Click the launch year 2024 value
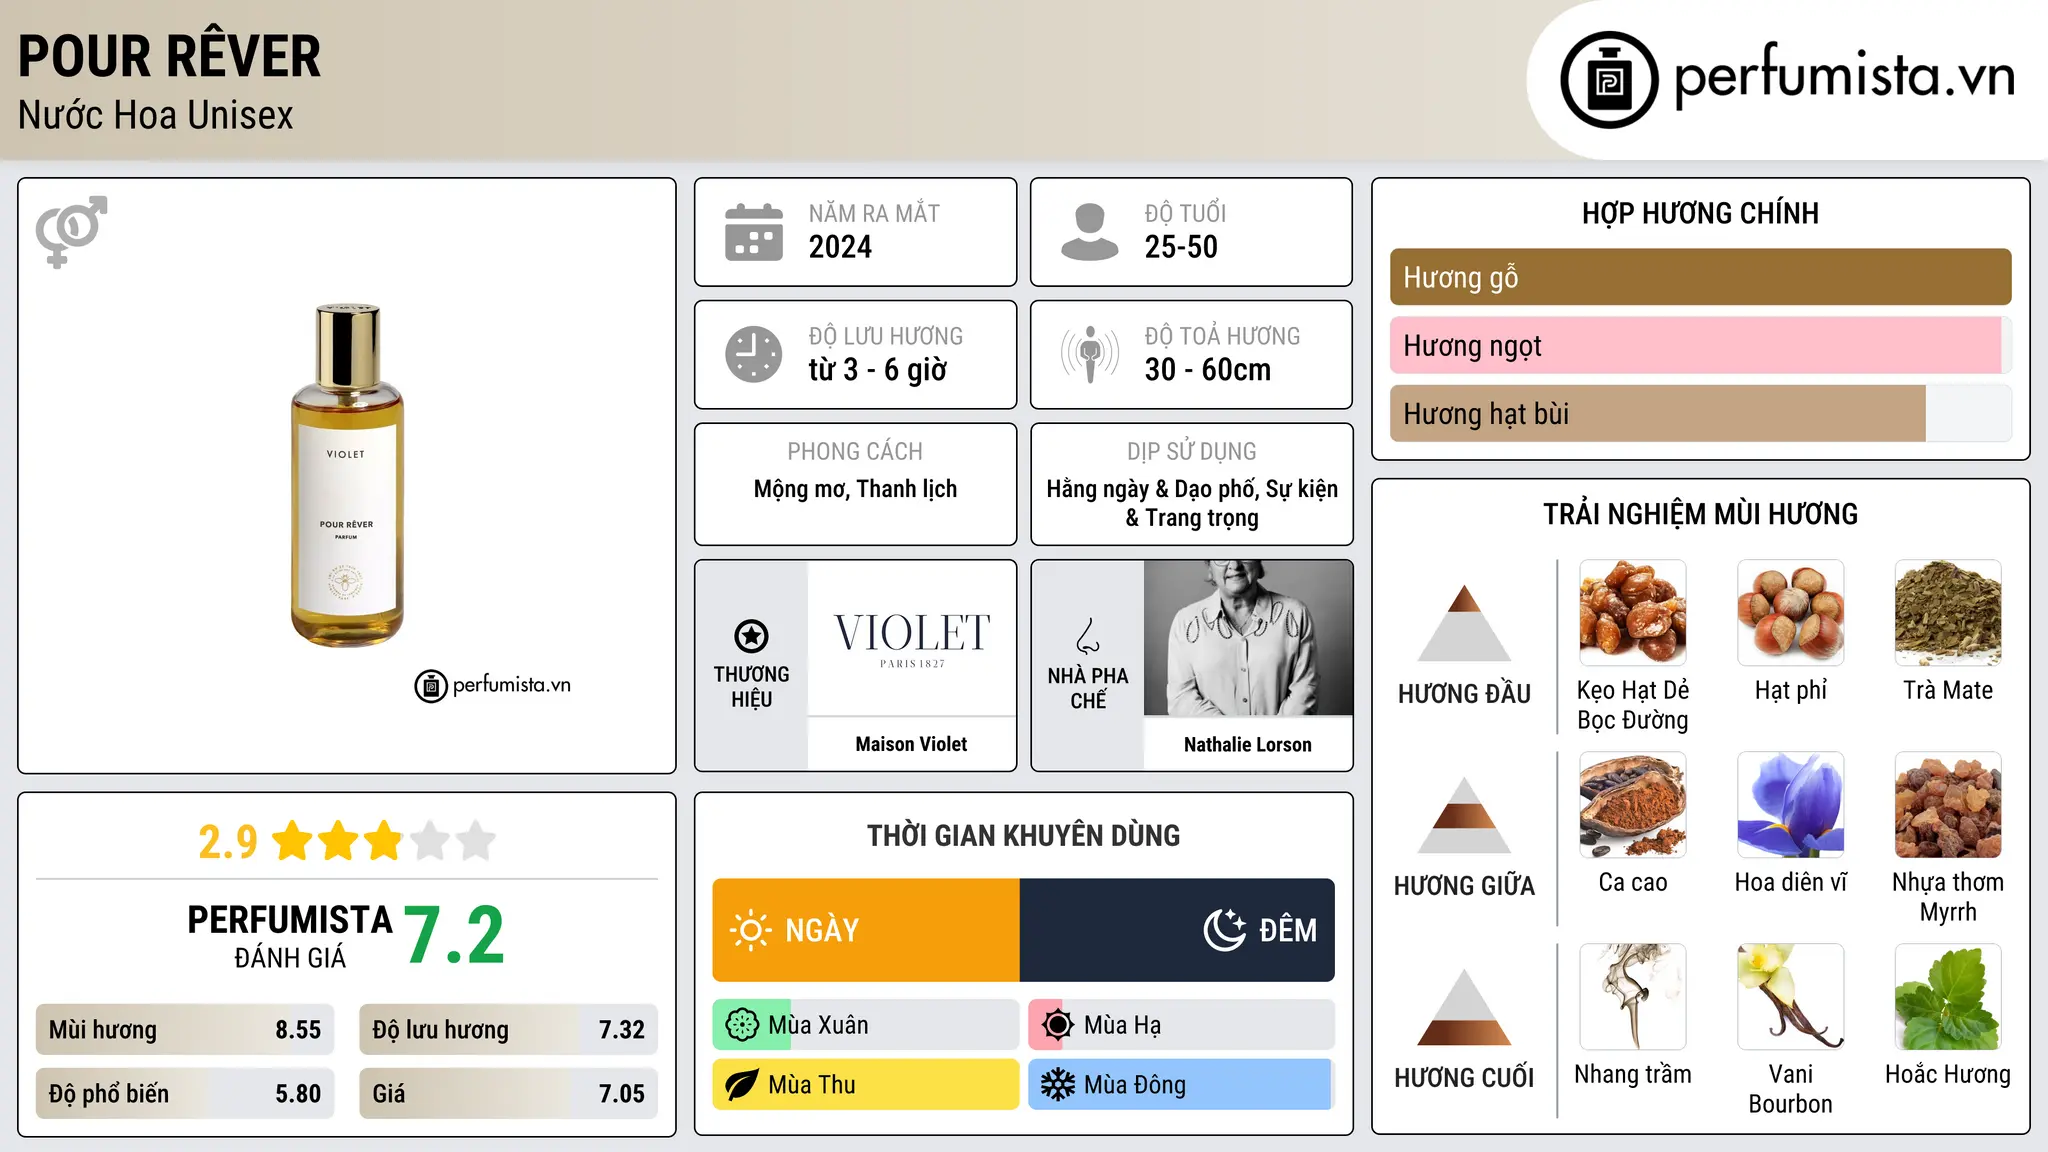The width and height of the screenshot is (2048, 1152). point(840,247)
